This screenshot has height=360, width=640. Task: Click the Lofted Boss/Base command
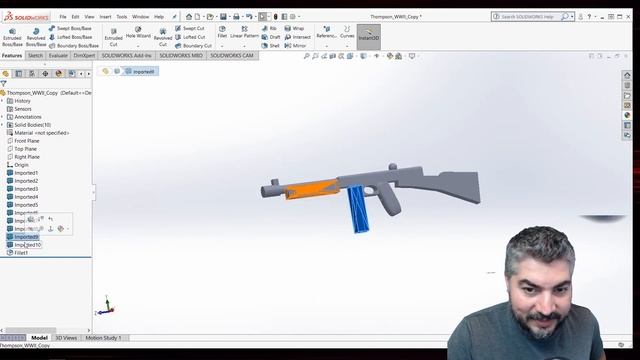click(70, 37)
